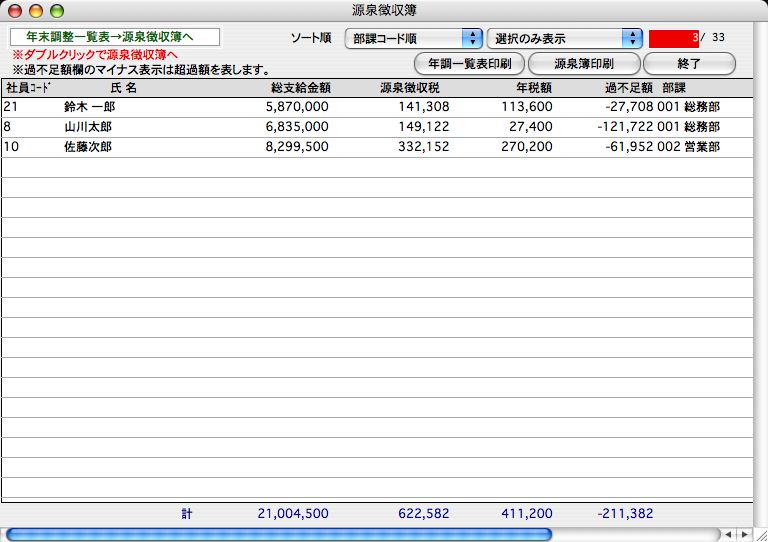Click the 年調一覧表印刷 button
This screenshot has width=768, height=542.
coord(469,63)
